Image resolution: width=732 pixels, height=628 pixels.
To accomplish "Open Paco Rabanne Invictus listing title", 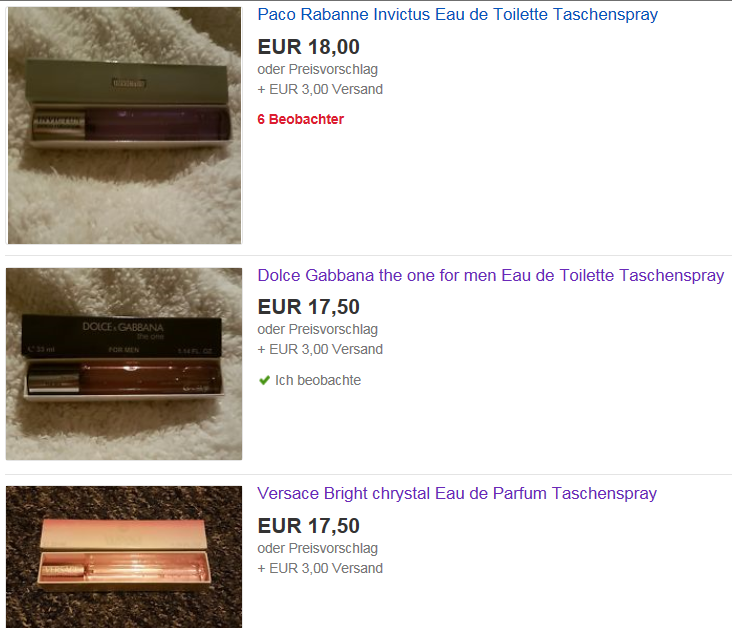I will 458,14.
